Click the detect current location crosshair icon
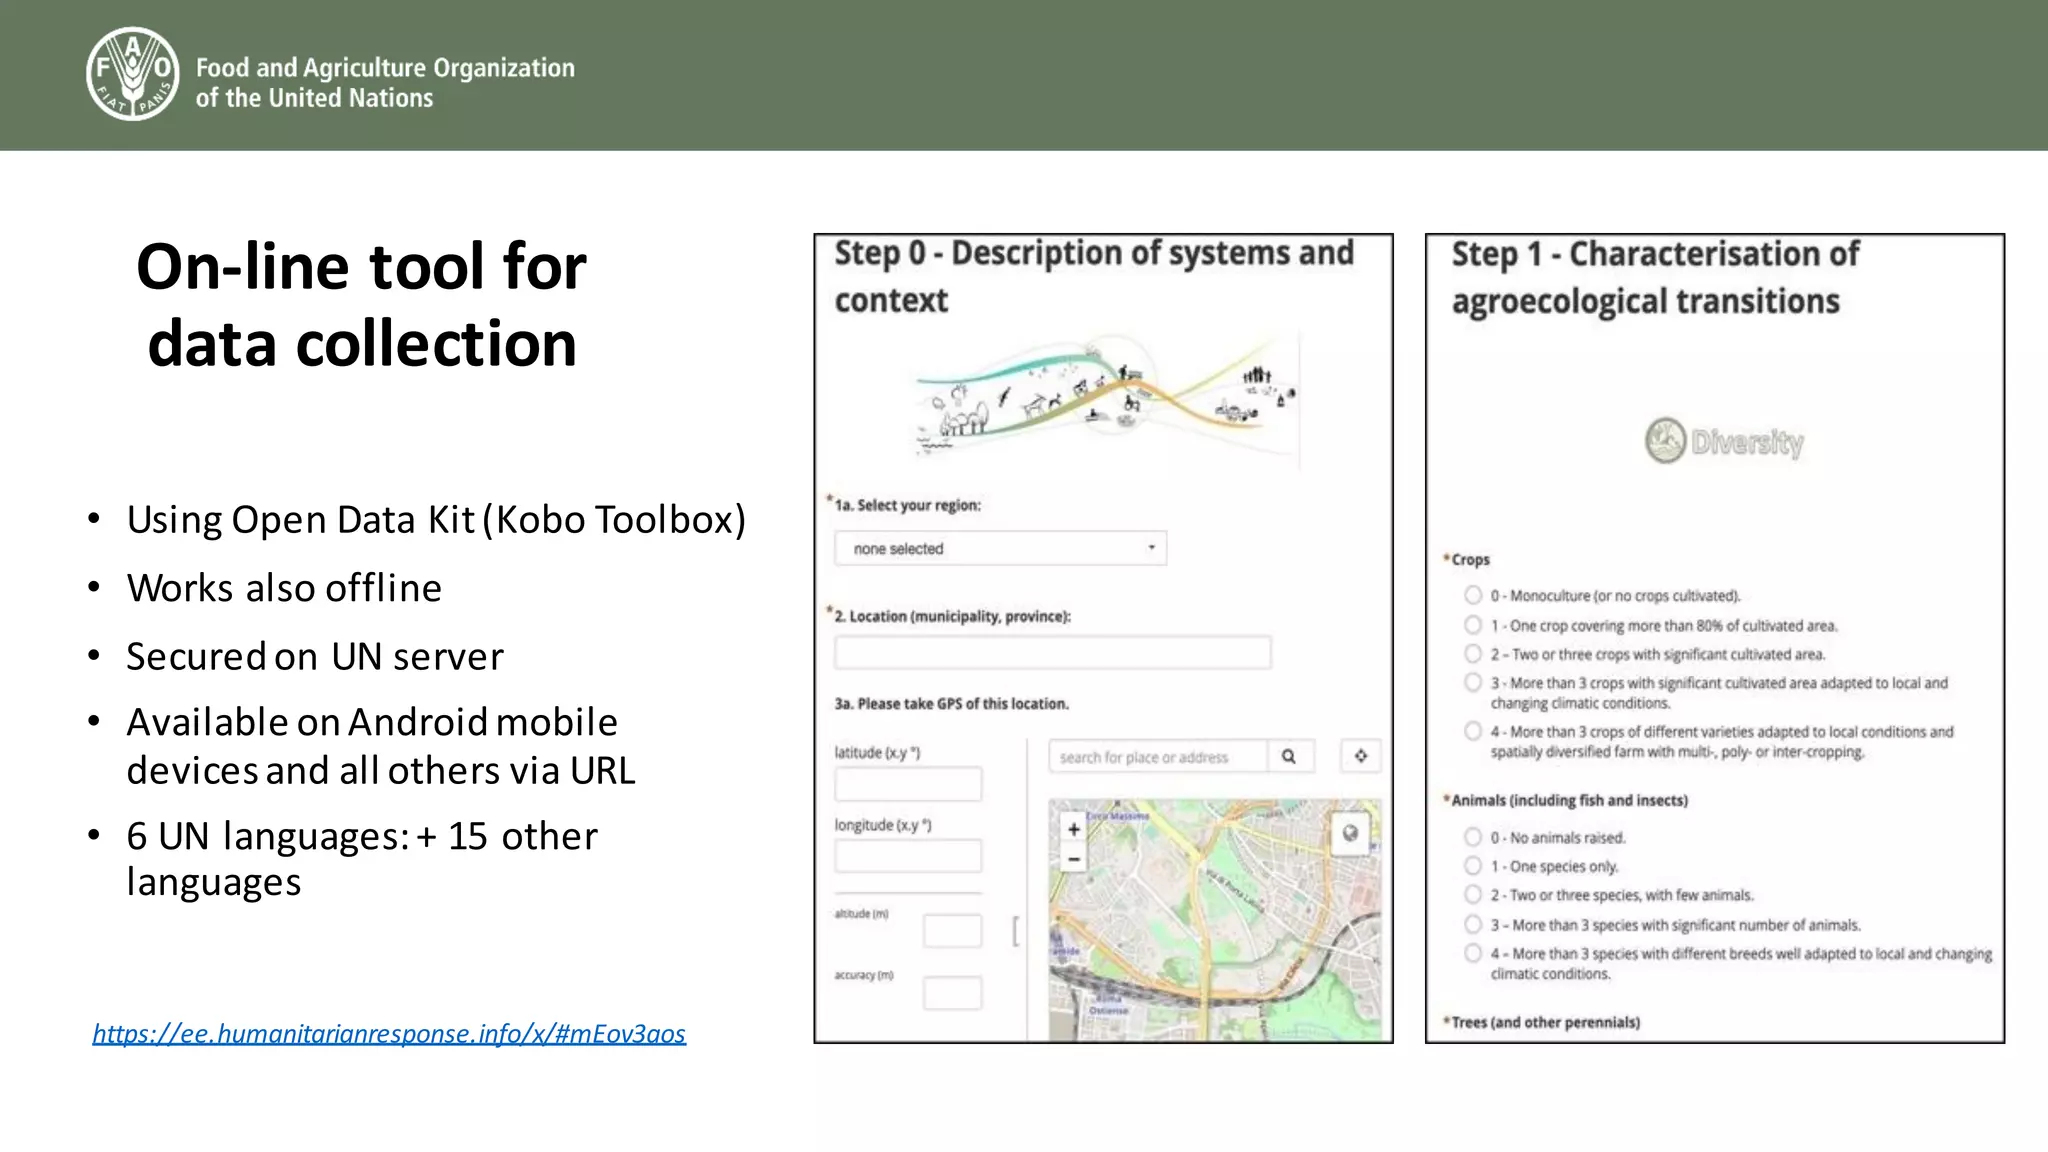 [x=1360, y=756]
